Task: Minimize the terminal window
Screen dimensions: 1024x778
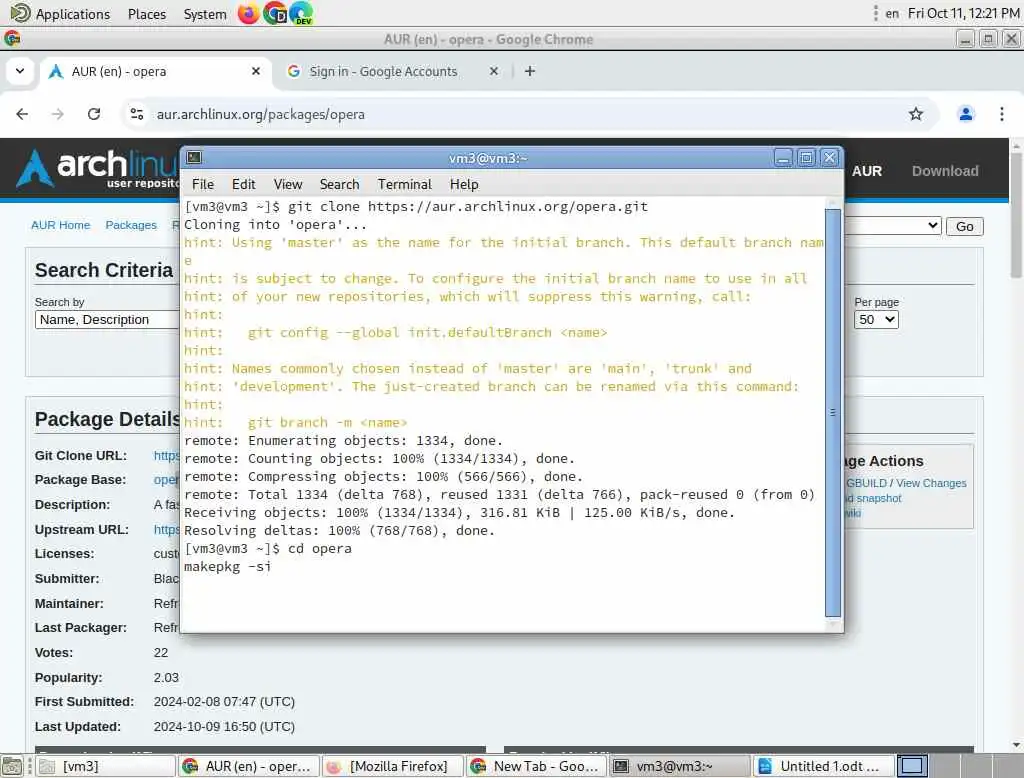Action: click(783, 157)
